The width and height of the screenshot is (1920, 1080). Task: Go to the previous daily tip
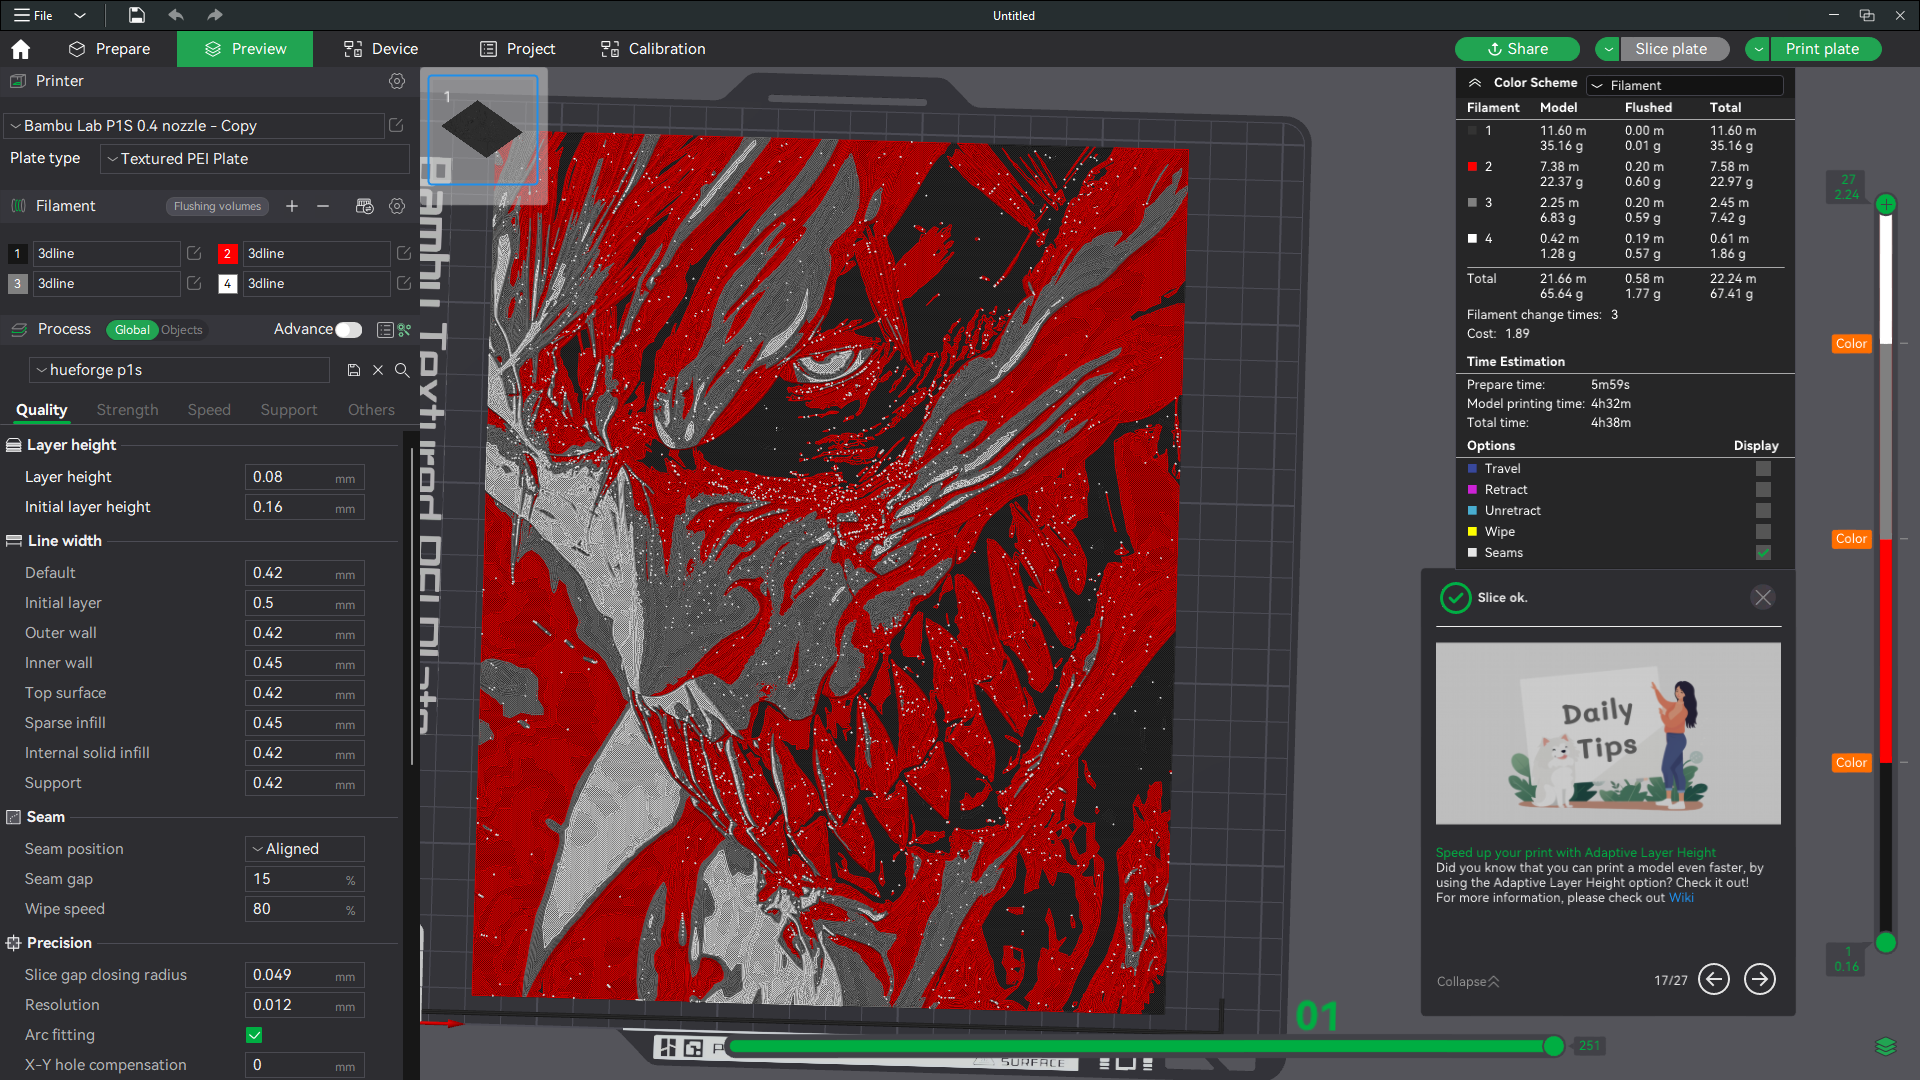point(1713,979)
